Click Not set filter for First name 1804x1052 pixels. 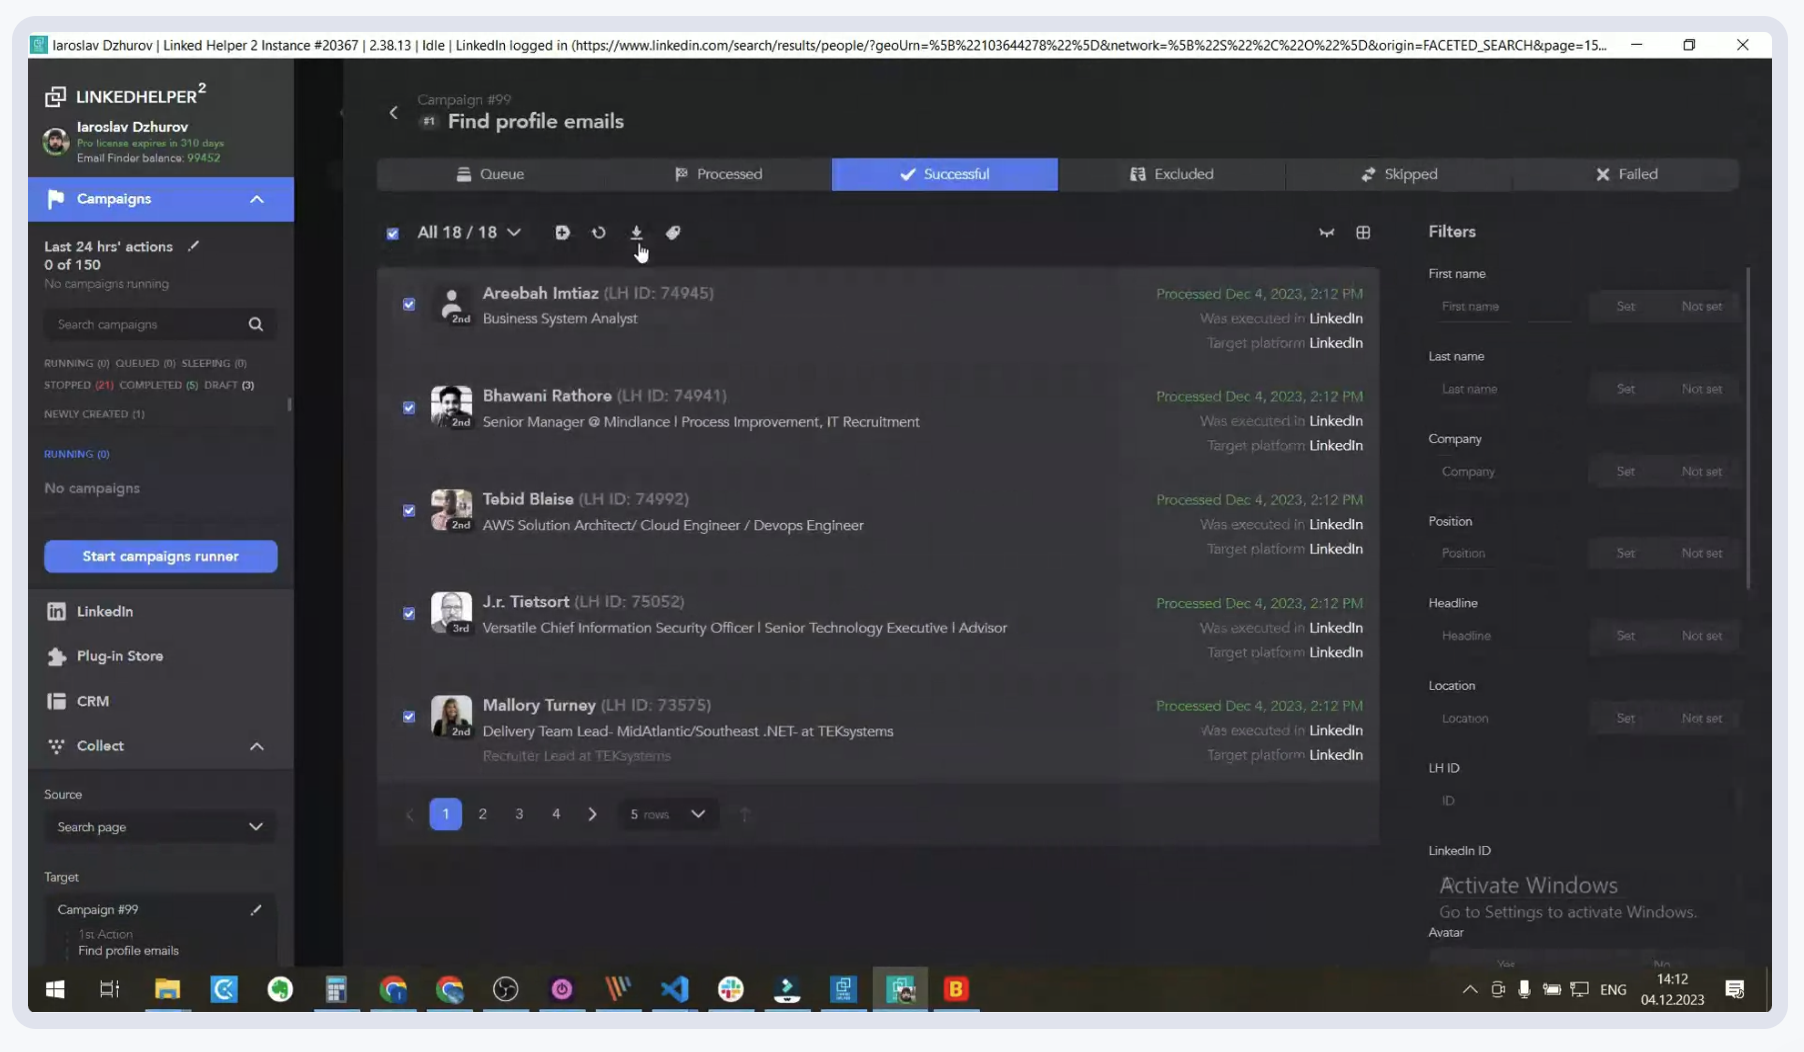[1701, 306]
